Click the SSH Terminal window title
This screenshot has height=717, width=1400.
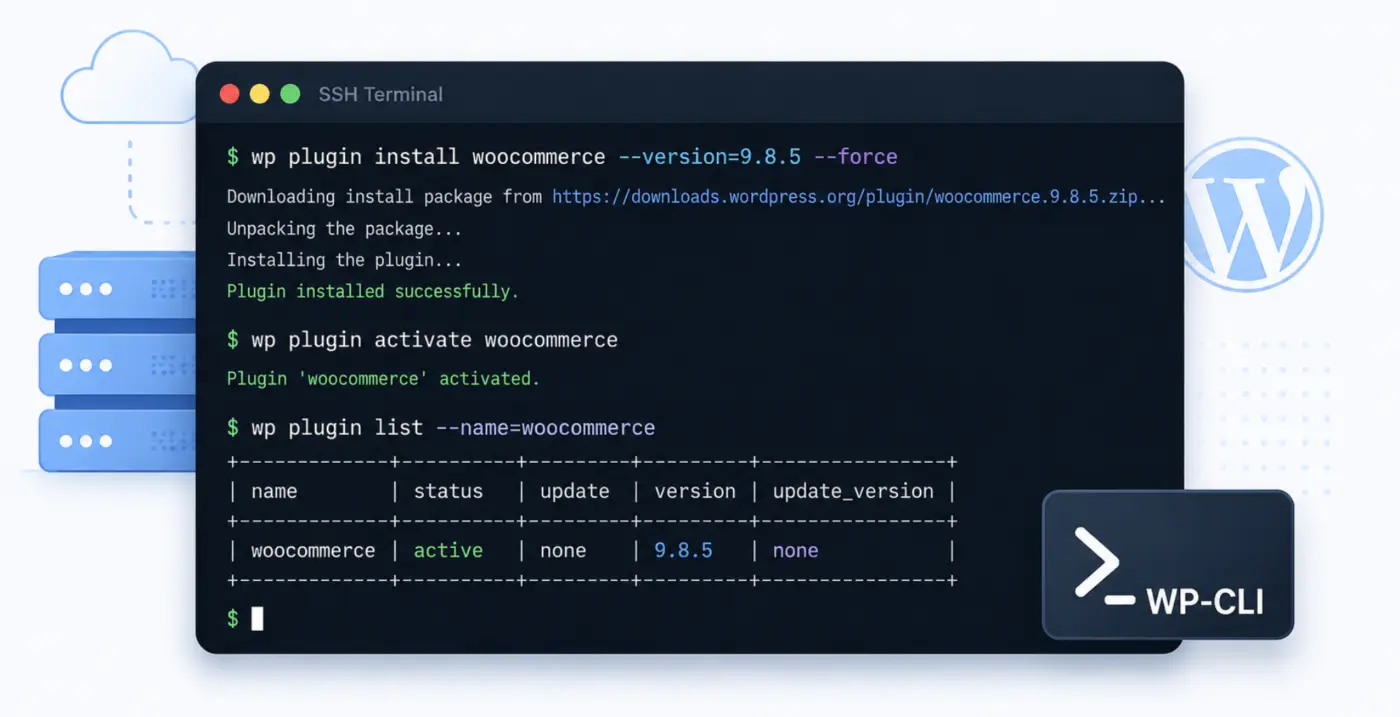[x=380, y=94]
